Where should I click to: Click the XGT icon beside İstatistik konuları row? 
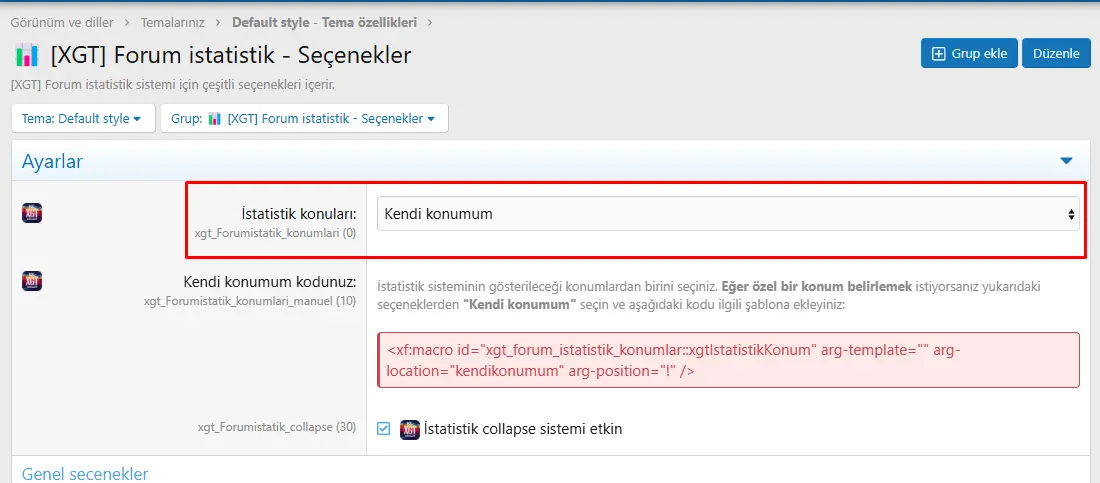(x=32, y=213)
